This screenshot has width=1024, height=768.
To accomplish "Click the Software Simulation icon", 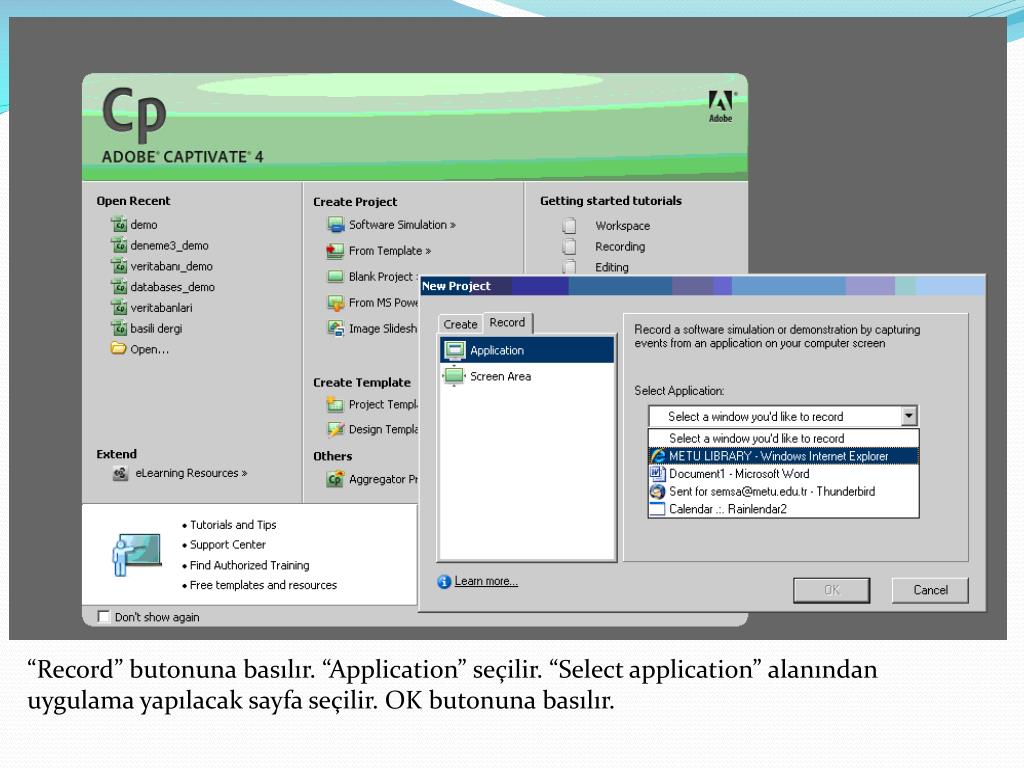I will click(x=336, y=225).
